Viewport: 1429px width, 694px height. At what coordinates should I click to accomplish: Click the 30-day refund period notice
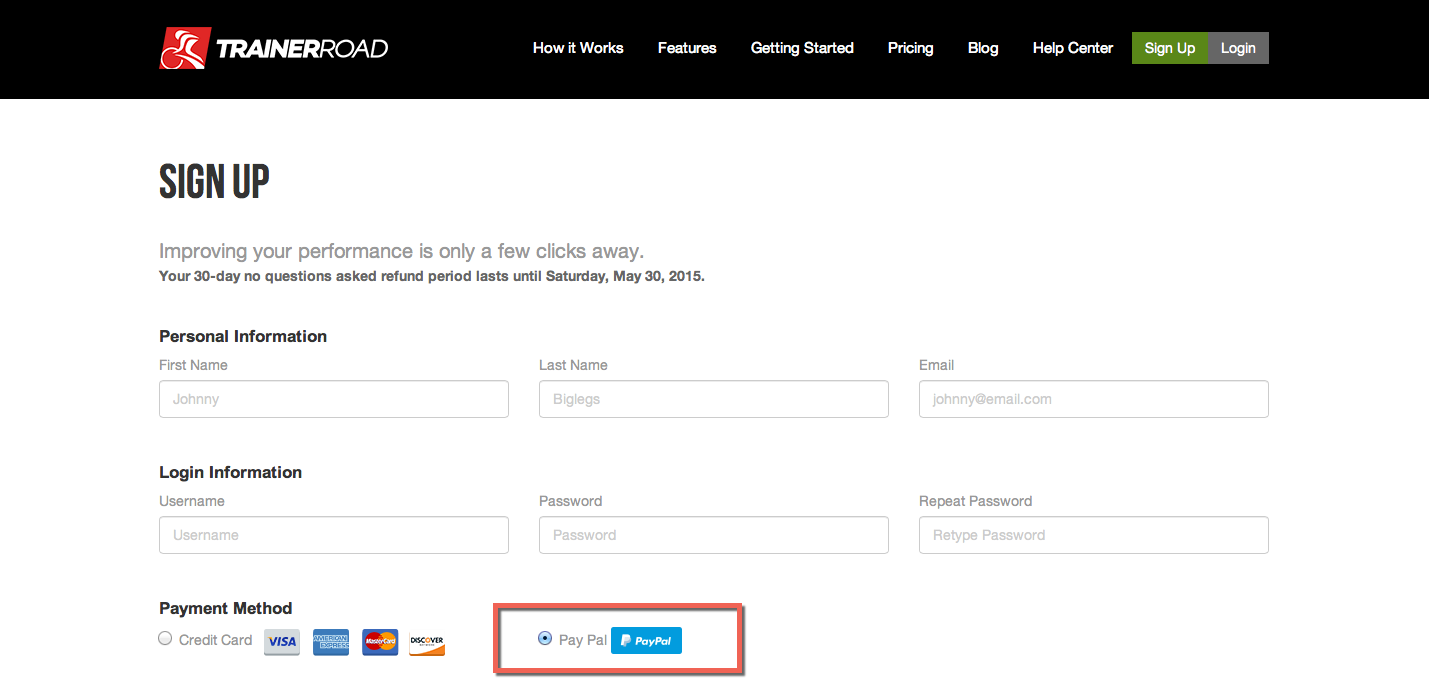432,276
